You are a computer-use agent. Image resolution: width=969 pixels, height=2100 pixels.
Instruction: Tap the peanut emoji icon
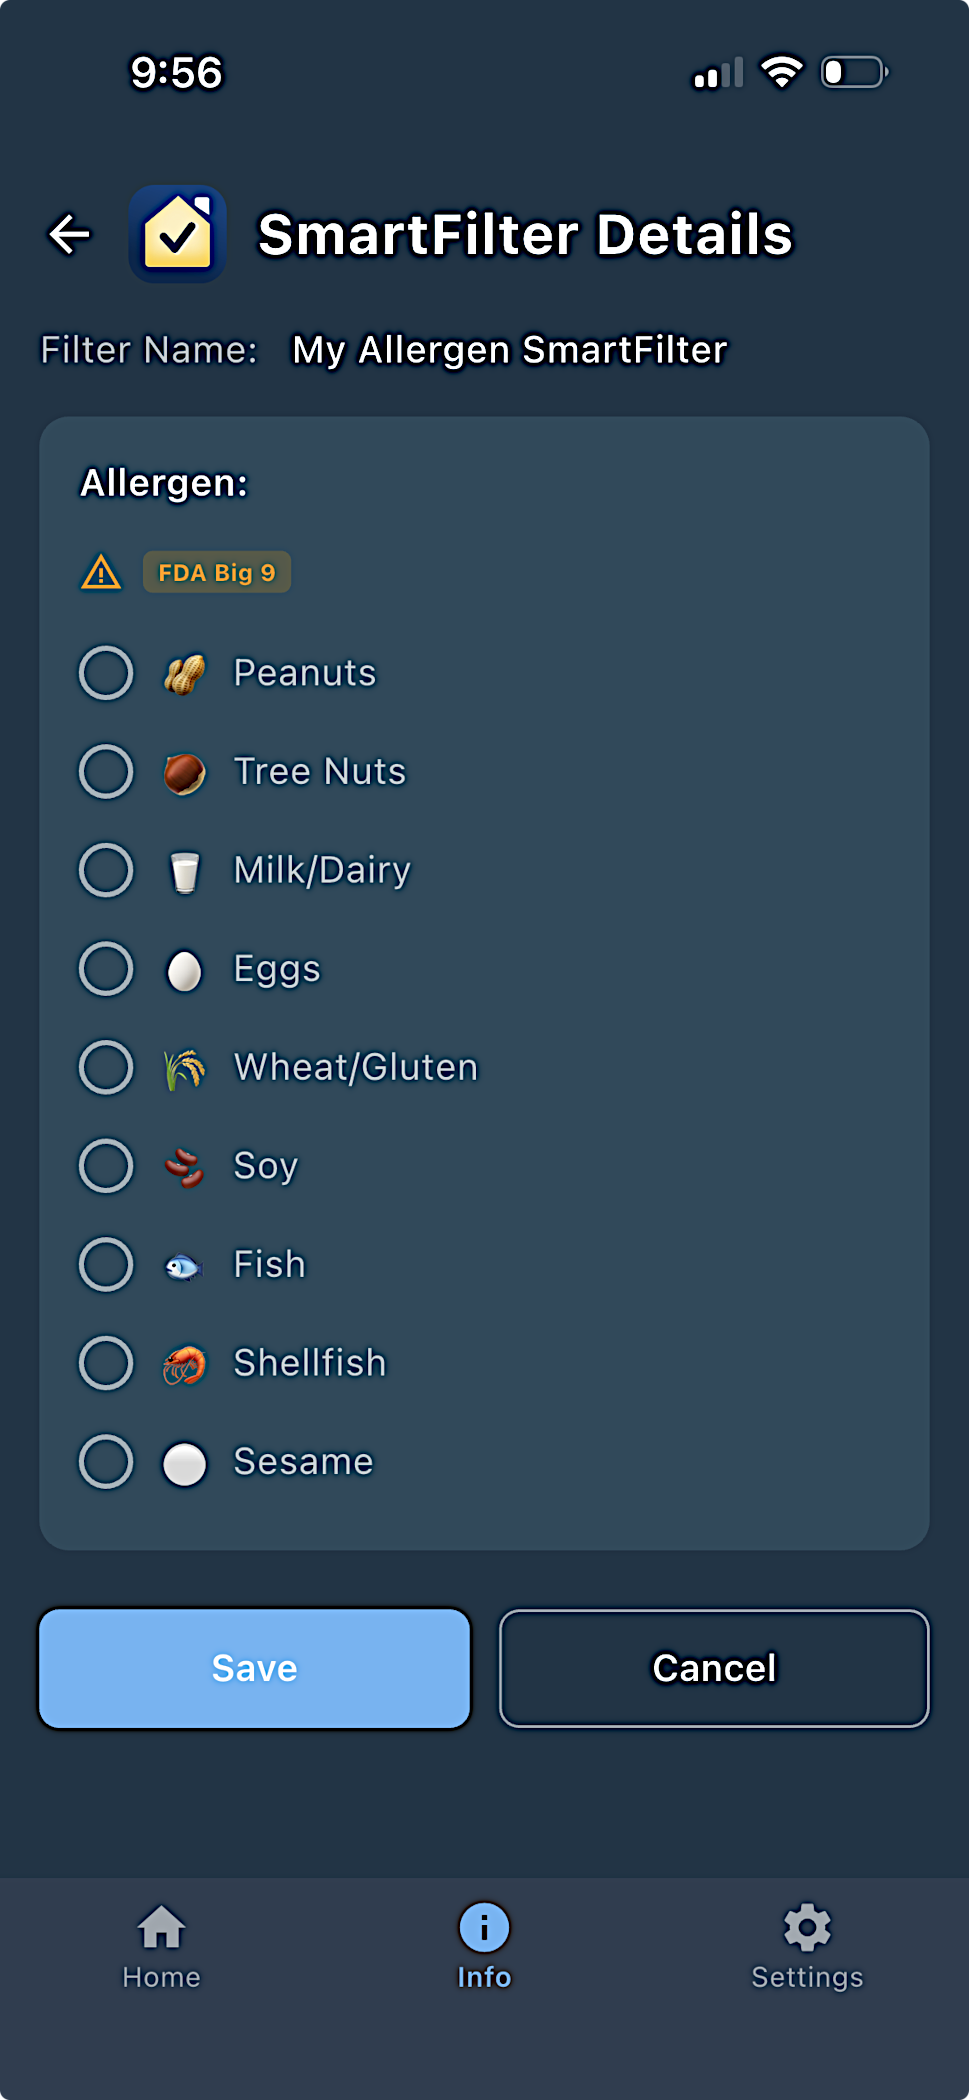point(185,674)
